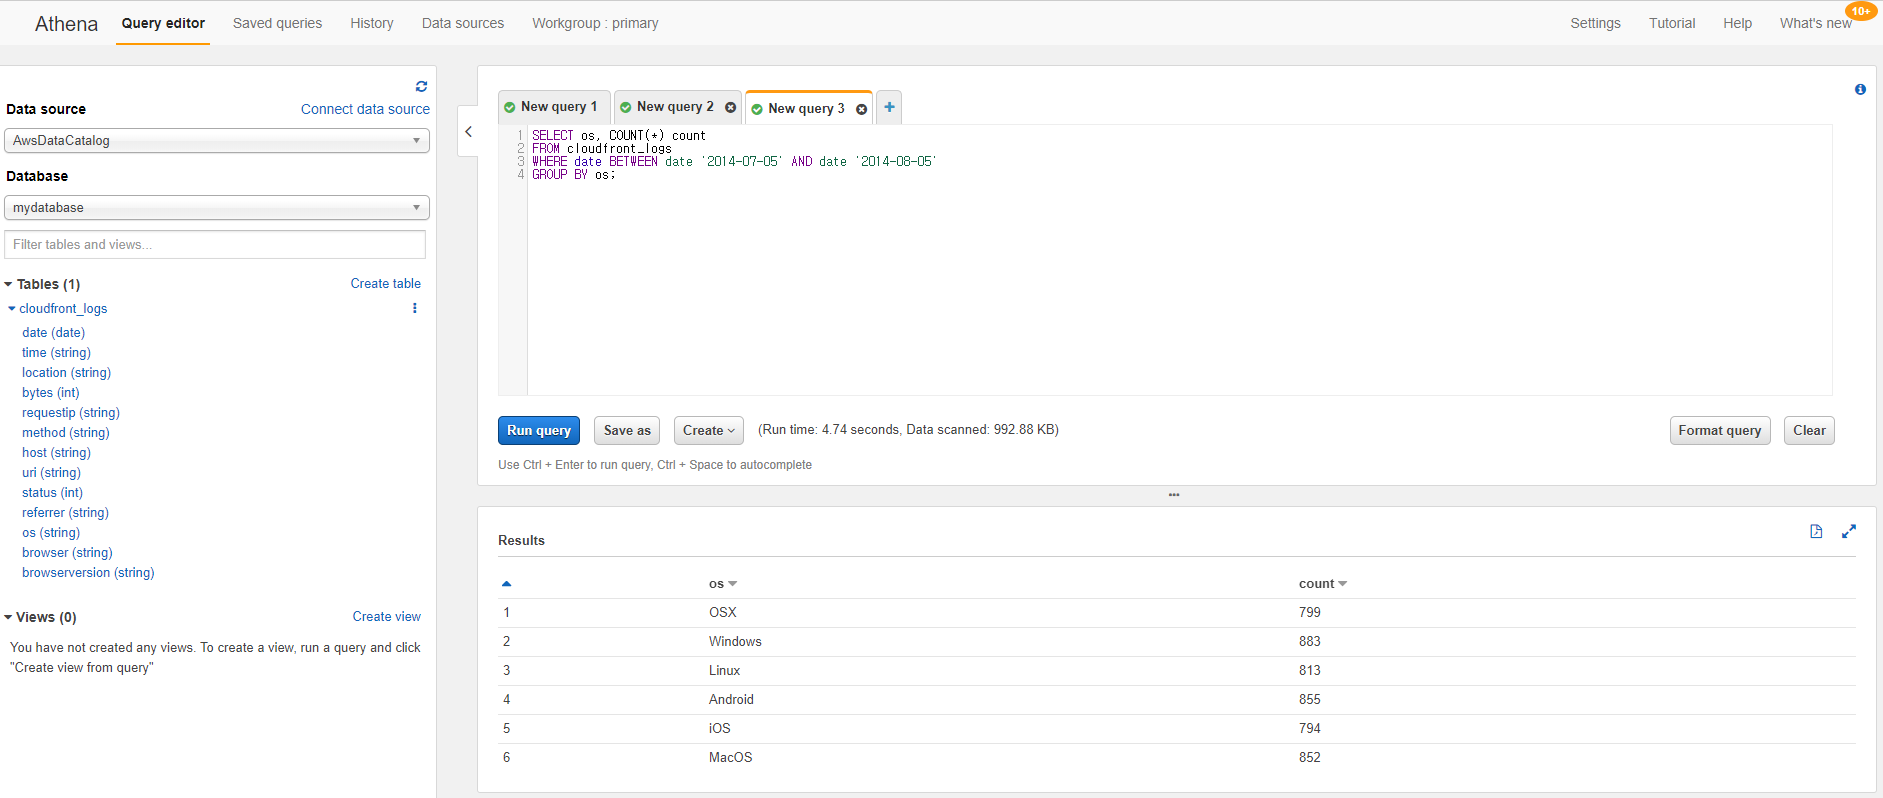1883x798 pixels.
Task: Click the Save as button
Action: tap(627, 431)
